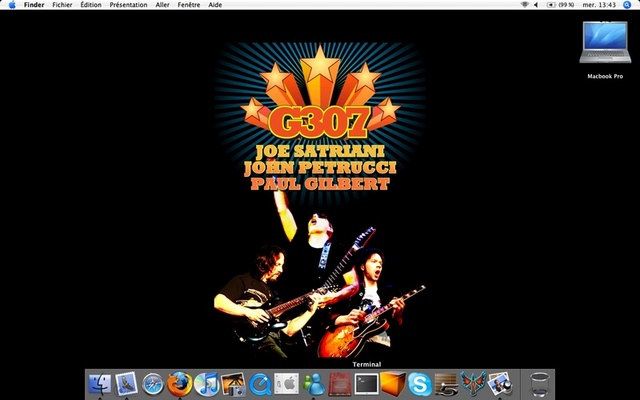Click the "Macbook Pro" icon label
The width and height of the screenshot is (640, 400).
605,76
